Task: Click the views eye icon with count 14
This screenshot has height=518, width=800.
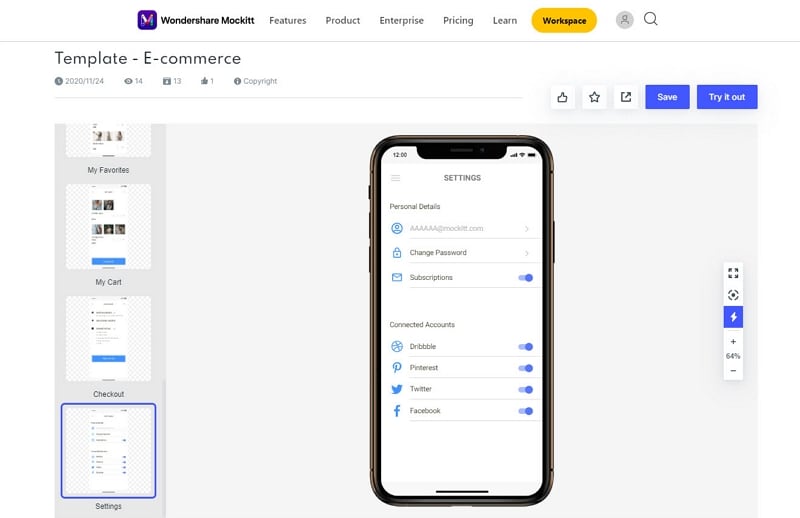Action: 128,81
